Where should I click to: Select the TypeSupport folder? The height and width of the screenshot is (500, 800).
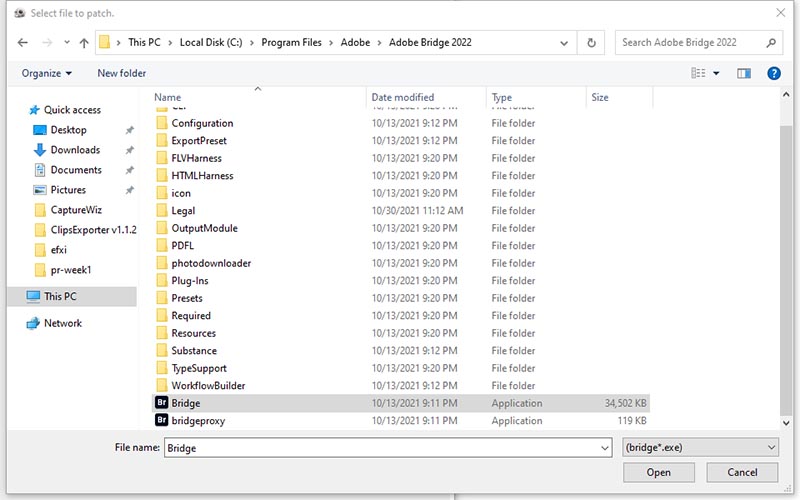[198, 368]
